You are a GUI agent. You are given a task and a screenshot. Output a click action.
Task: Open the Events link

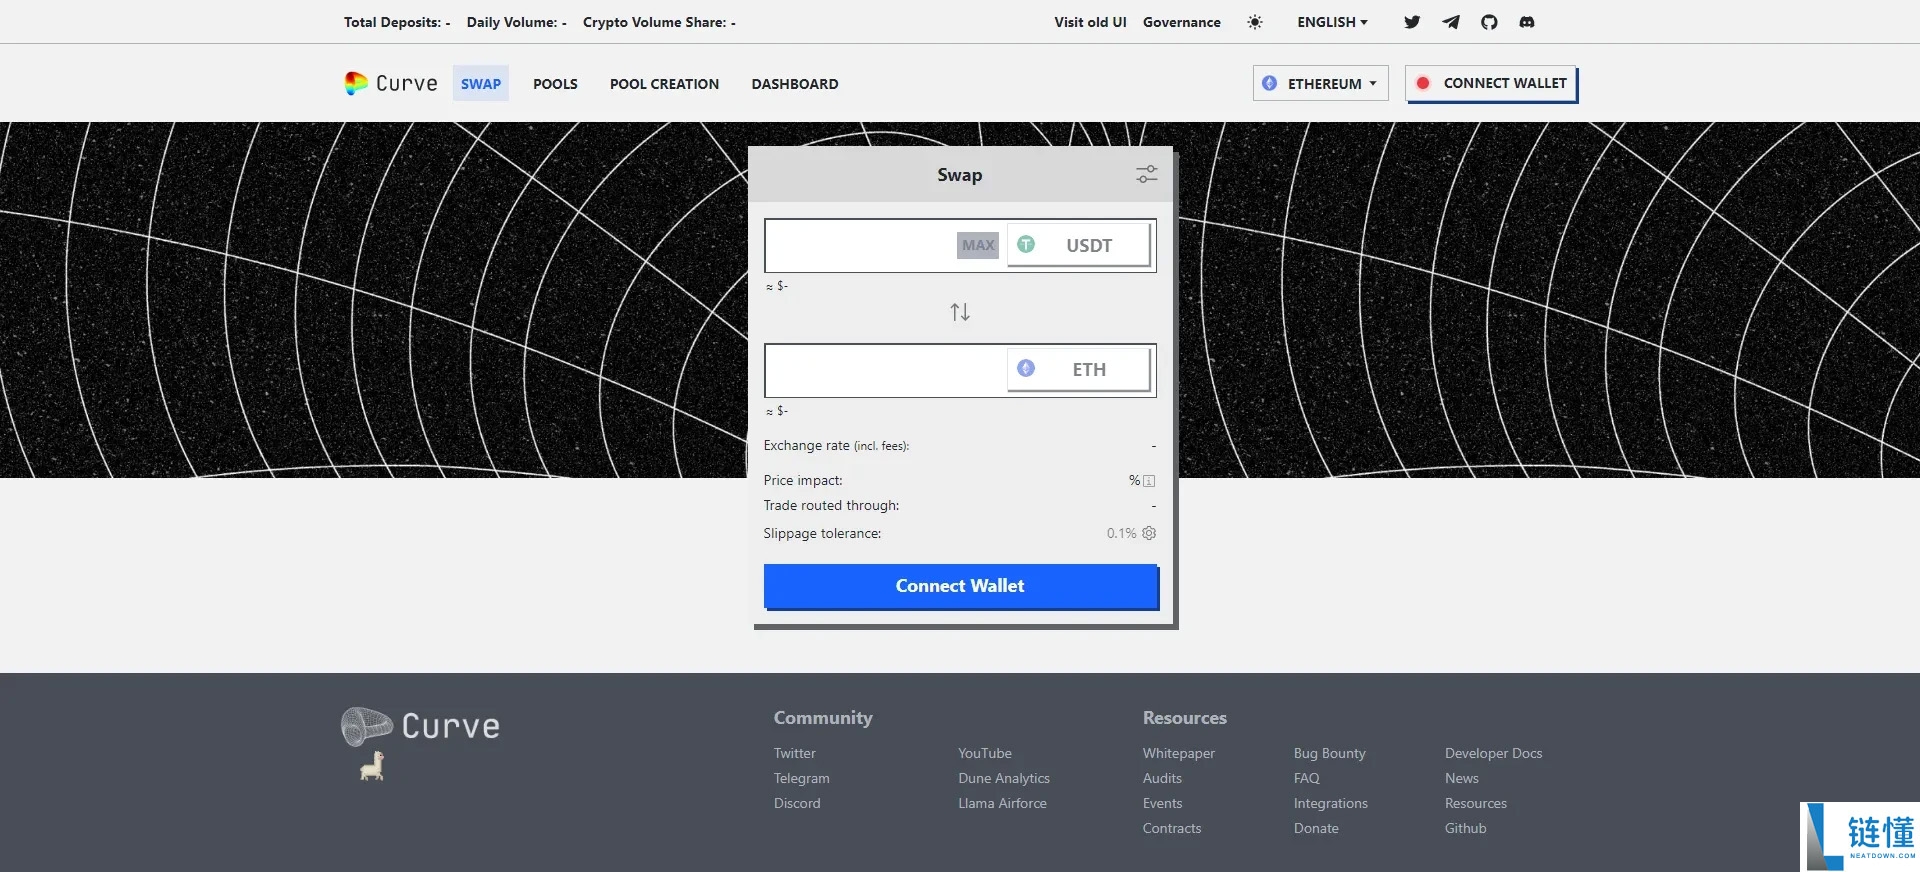coord(1162,803)
